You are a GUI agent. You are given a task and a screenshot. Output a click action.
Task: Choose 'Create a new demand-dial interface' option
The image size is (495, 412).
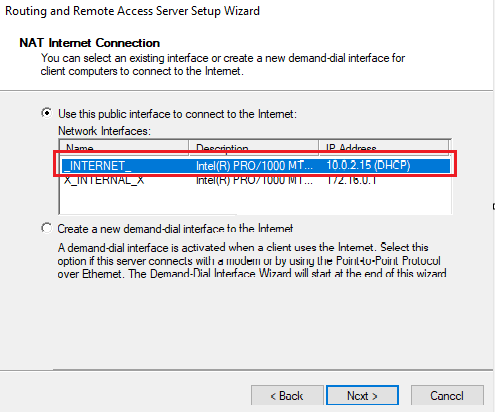[47, 229]
